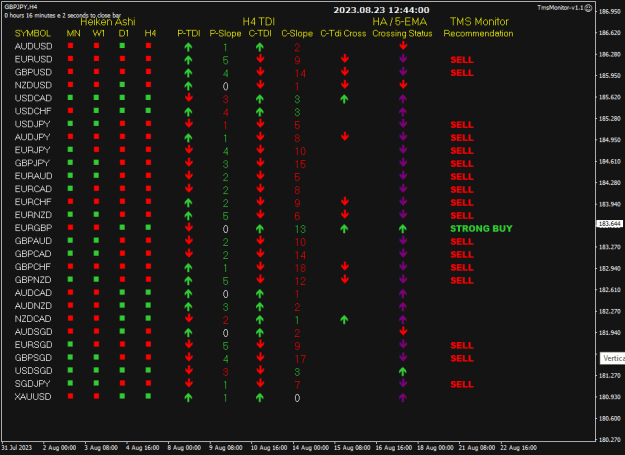Click the smiley icon next to TmsMonitor-v1.1
625x455 pixels.
[x=588, y=8]
